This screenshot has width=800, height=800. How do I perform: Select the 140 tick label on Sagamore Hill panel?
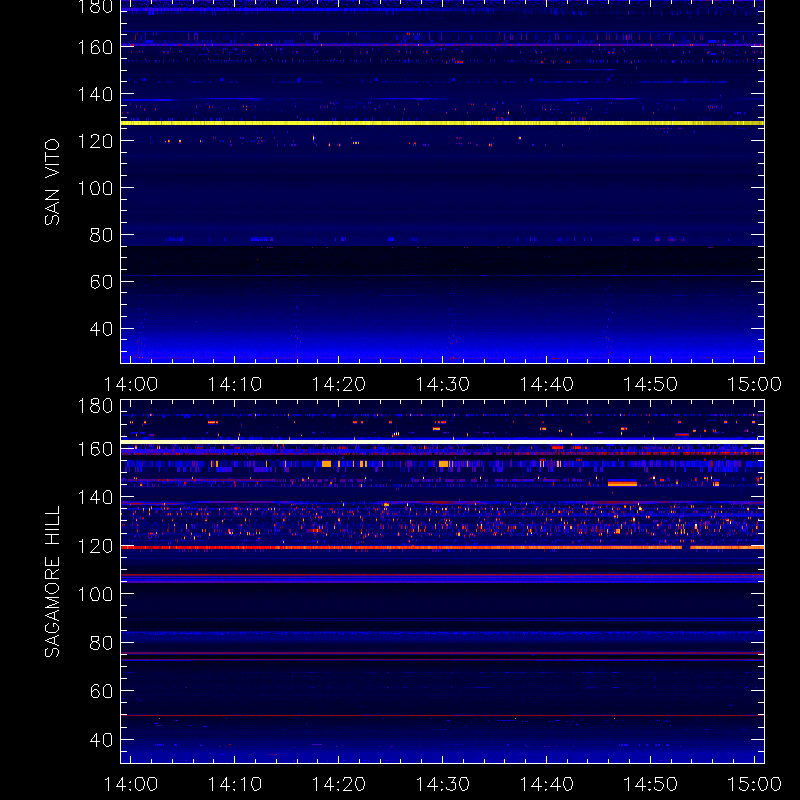click(x=95, y=497)
